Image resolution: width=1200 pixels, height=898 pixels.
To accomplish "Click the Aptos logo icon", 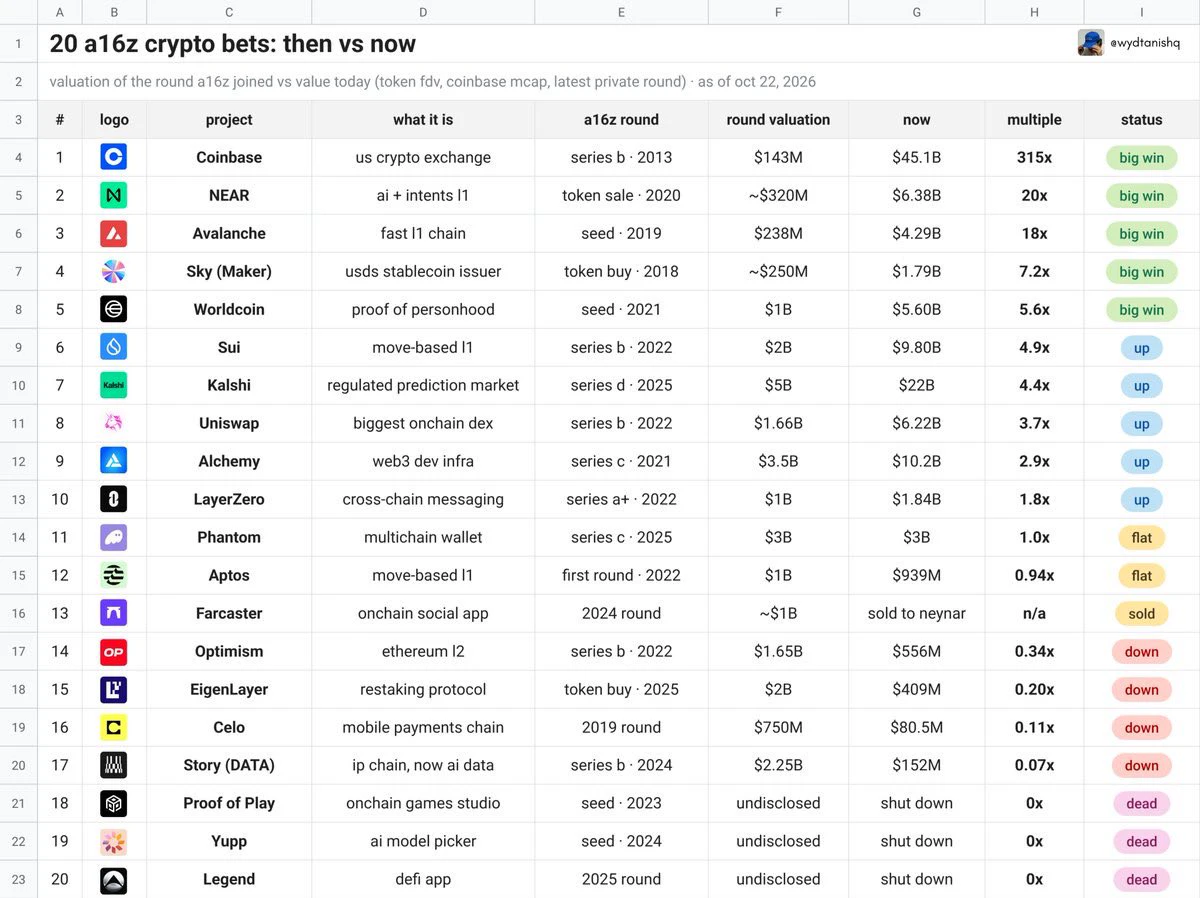I will [114, 575].
